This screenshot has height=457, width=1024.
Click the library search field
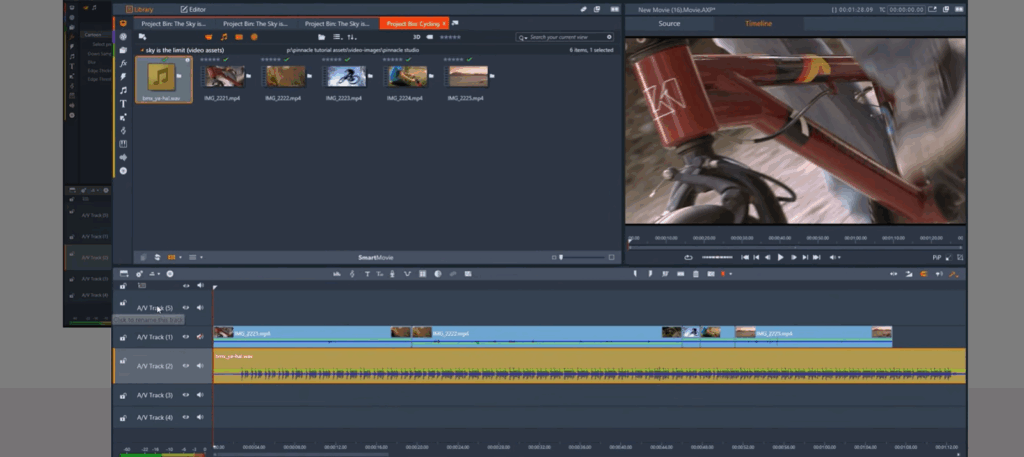(565, 37)
